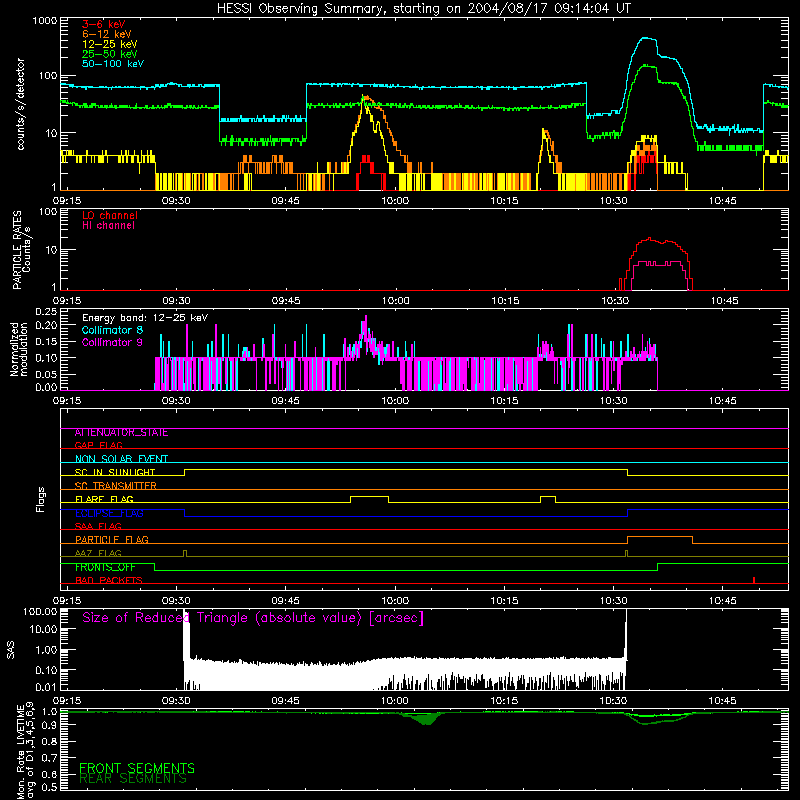Click the livetime dip near 10:04
The image size is (800, 800).
click(x=426, y=718)
